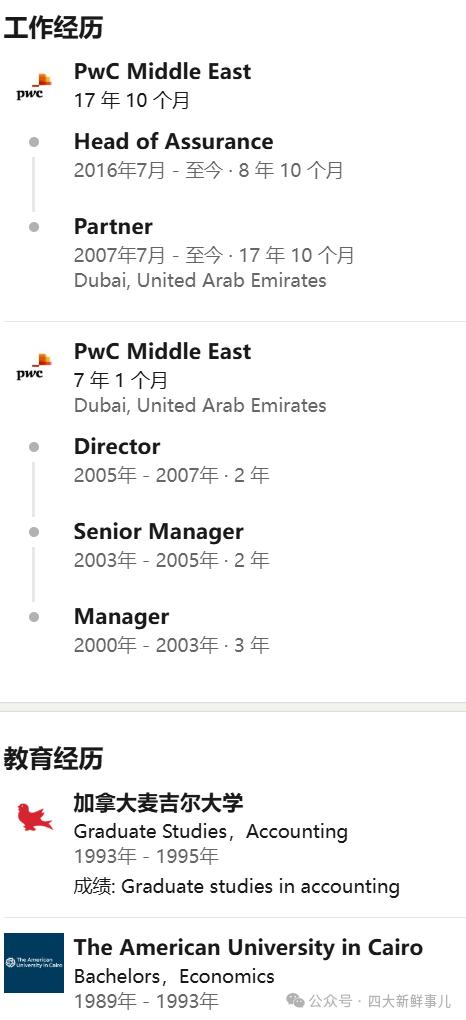Open 加拿大麦吉尔大学 school entry
Image resolution: width=466 pixels, height=1020 pixels.
pyautogui.click(x=158, y=803)
